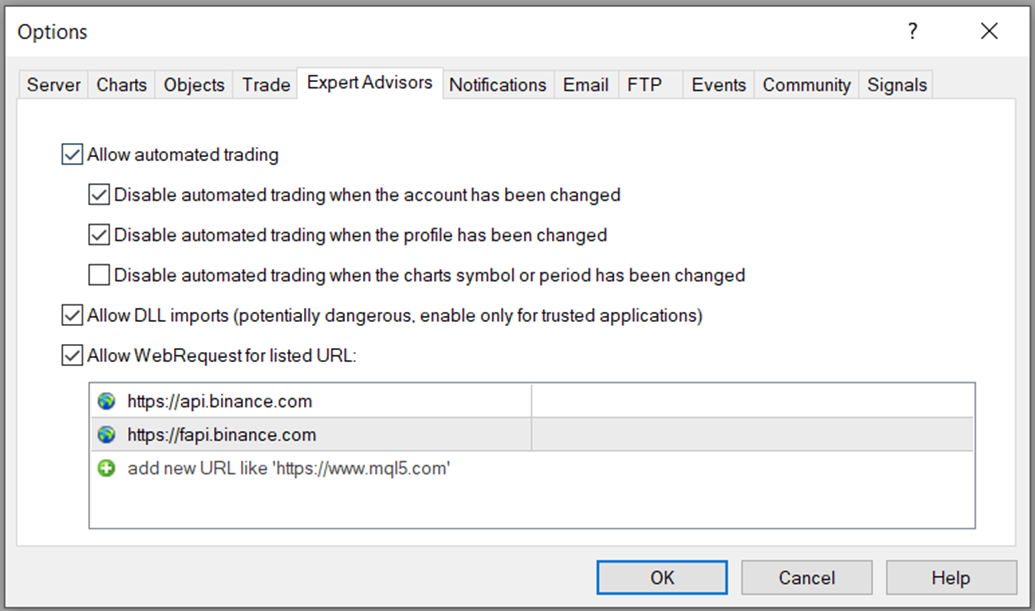Switch to the Server tab

(54, 85)
